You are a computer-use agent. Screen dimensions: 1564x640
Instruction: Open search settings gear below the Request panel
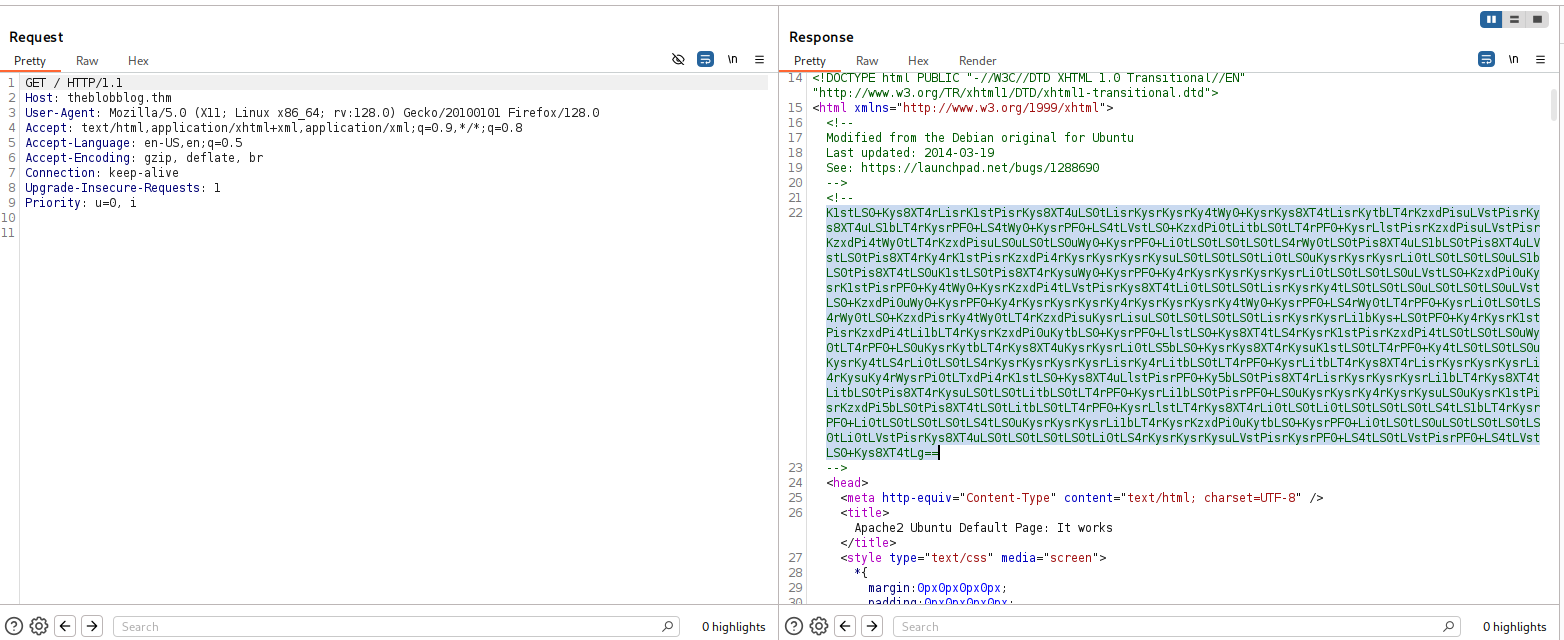pos(39,626)
